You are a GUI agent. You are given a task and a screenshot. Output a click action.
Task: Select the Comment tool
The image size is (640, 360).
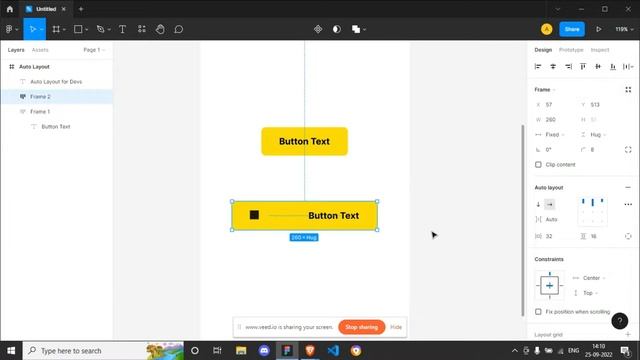pos(179,29)
